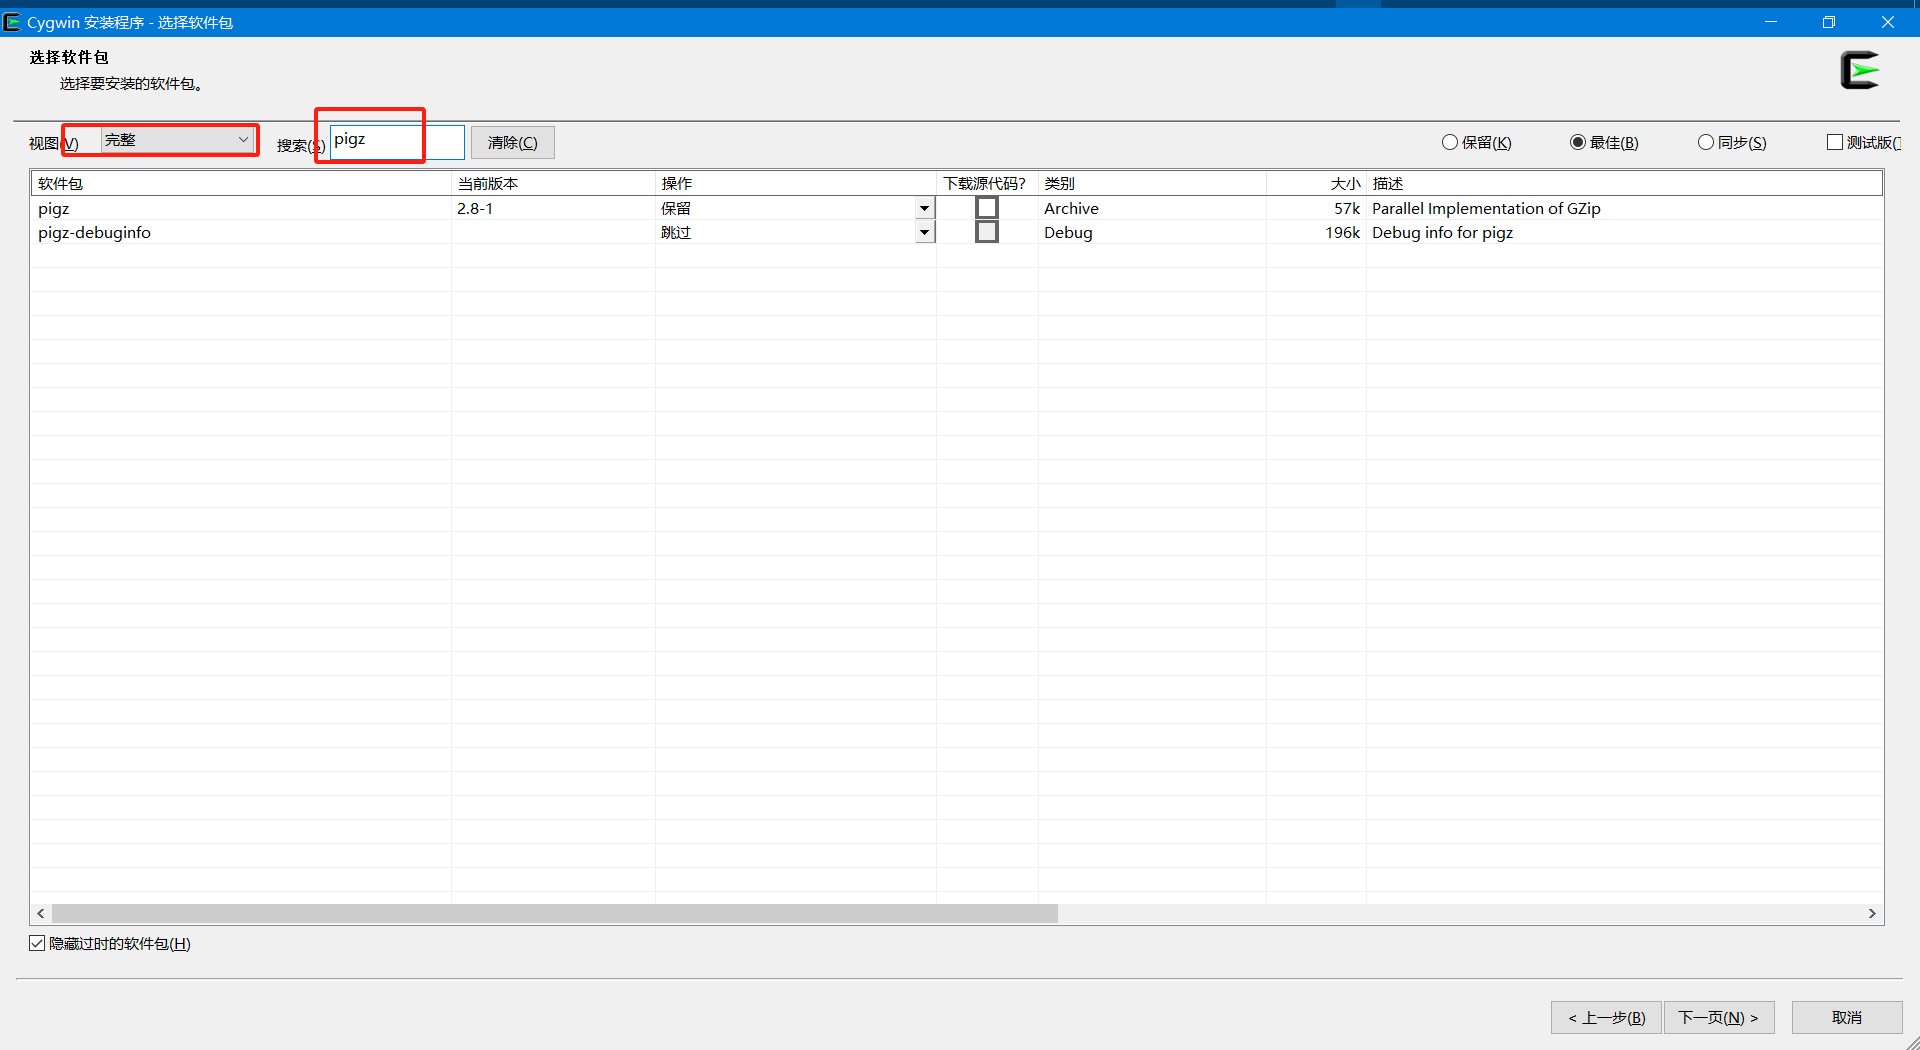The image size is (1920, 1050).
Task: Click the 类别 column header
Action: [x=1152, y=183]
